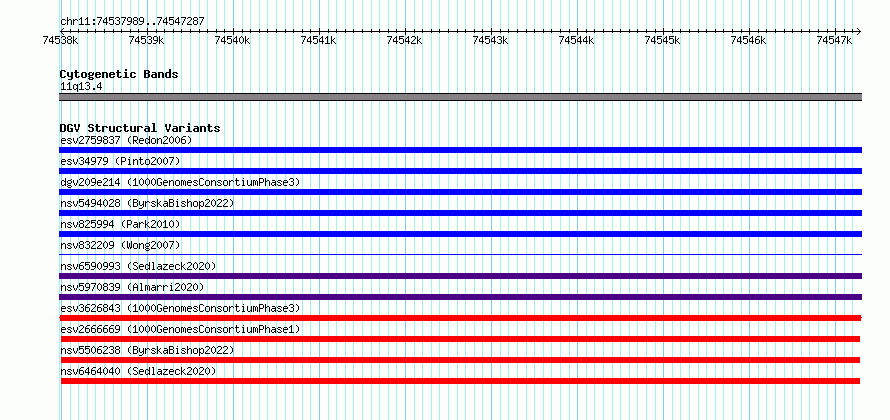Select the blue bar under nsv5494028
Viewport: 890px width, 420px height.
460,213
